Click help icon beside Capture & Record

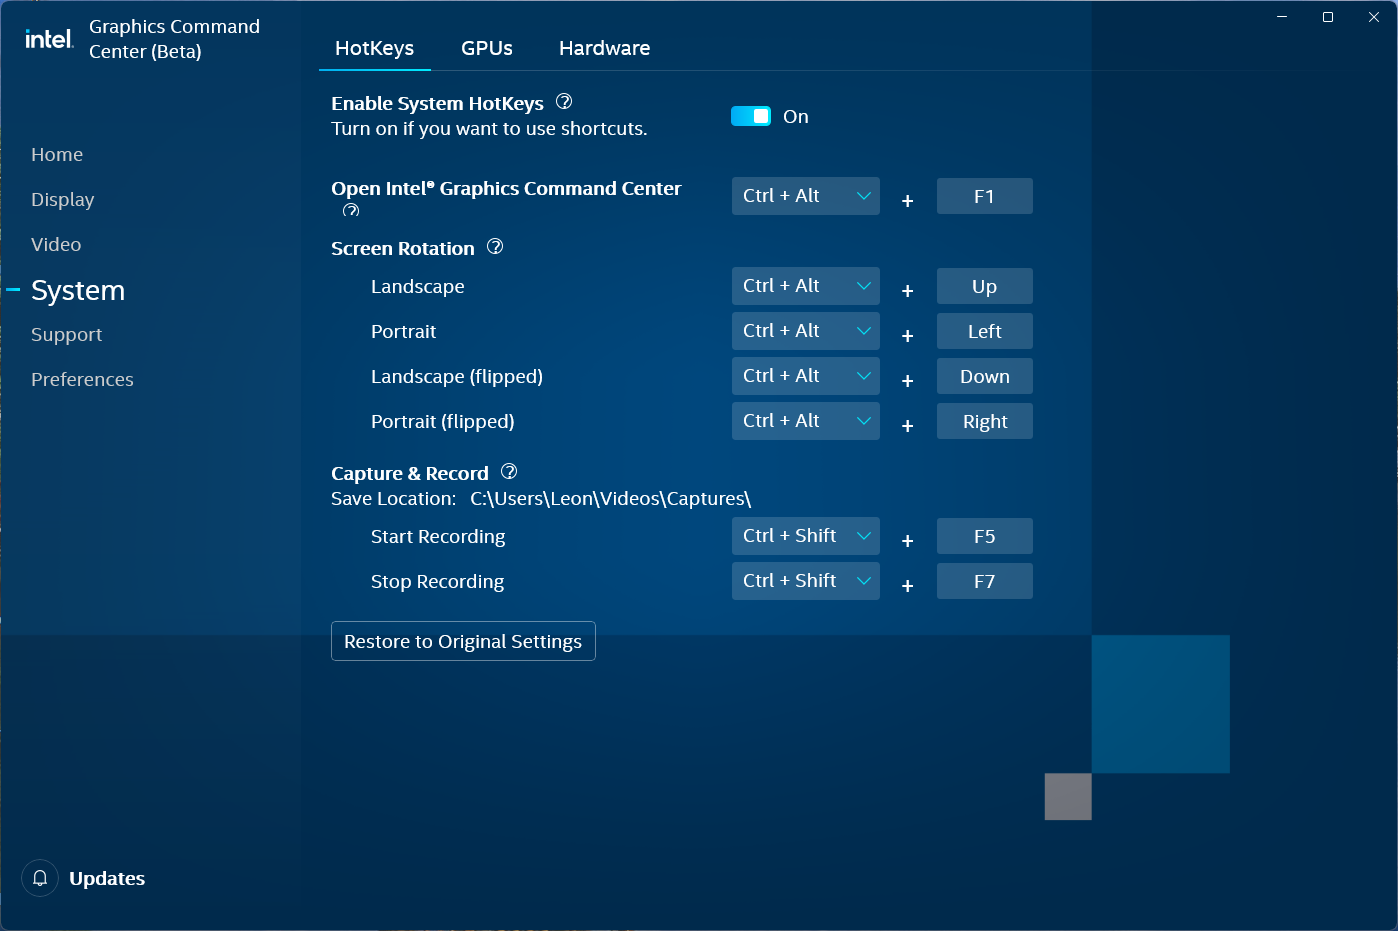(509, 471)
